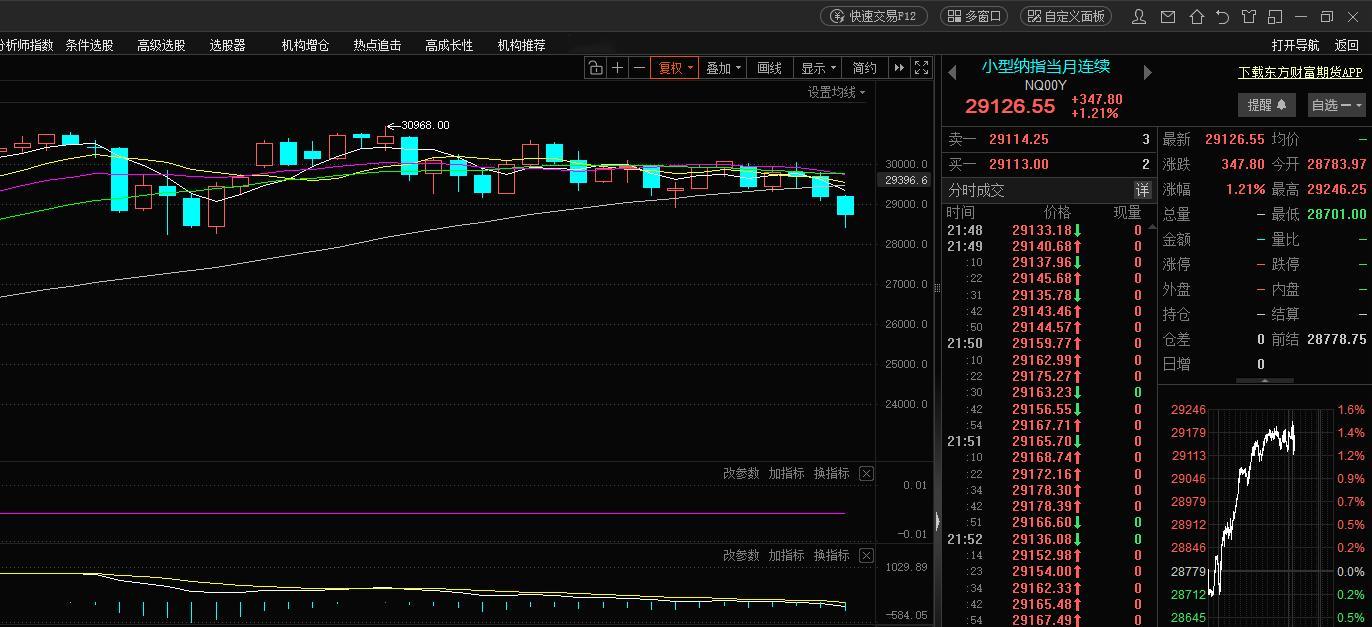The height and width of the screenshot is (627, 1372).
Task: Click the 前结 28778.75 value
Action: pos(1336,339)
